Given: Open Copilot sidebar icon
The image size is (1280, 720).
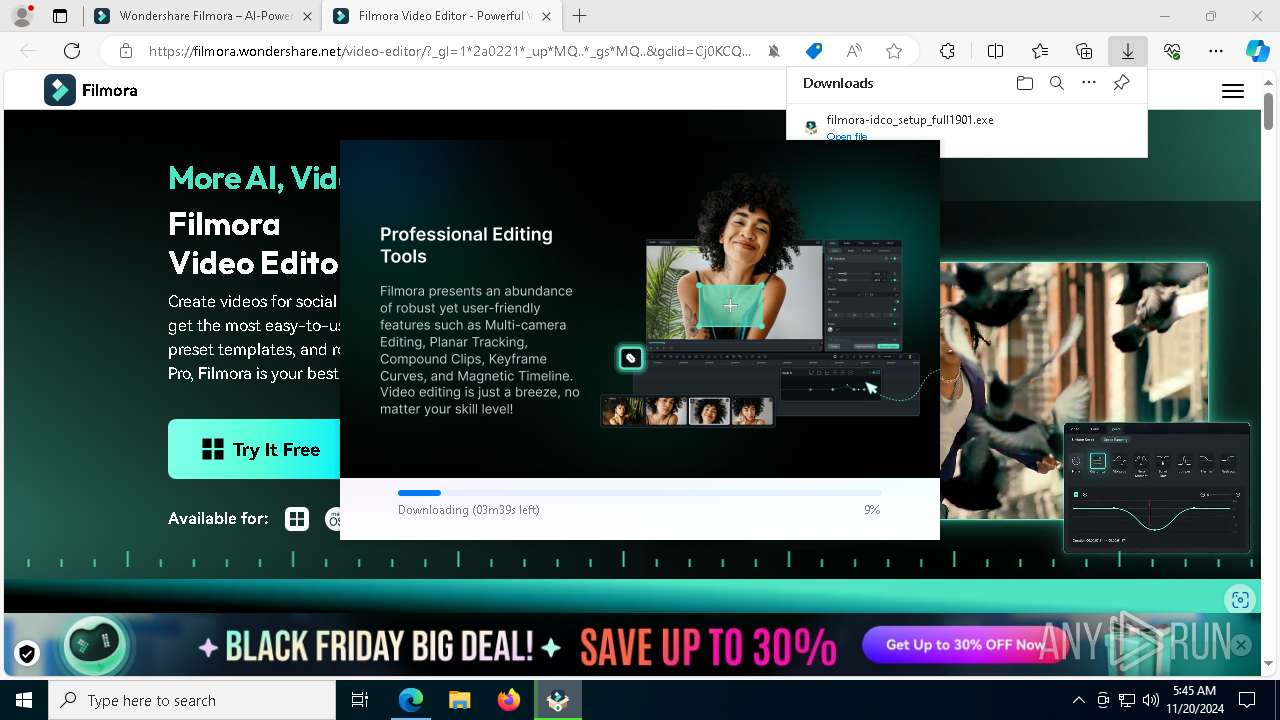Looking at the screenshot, I should [x=1257, y=51].
